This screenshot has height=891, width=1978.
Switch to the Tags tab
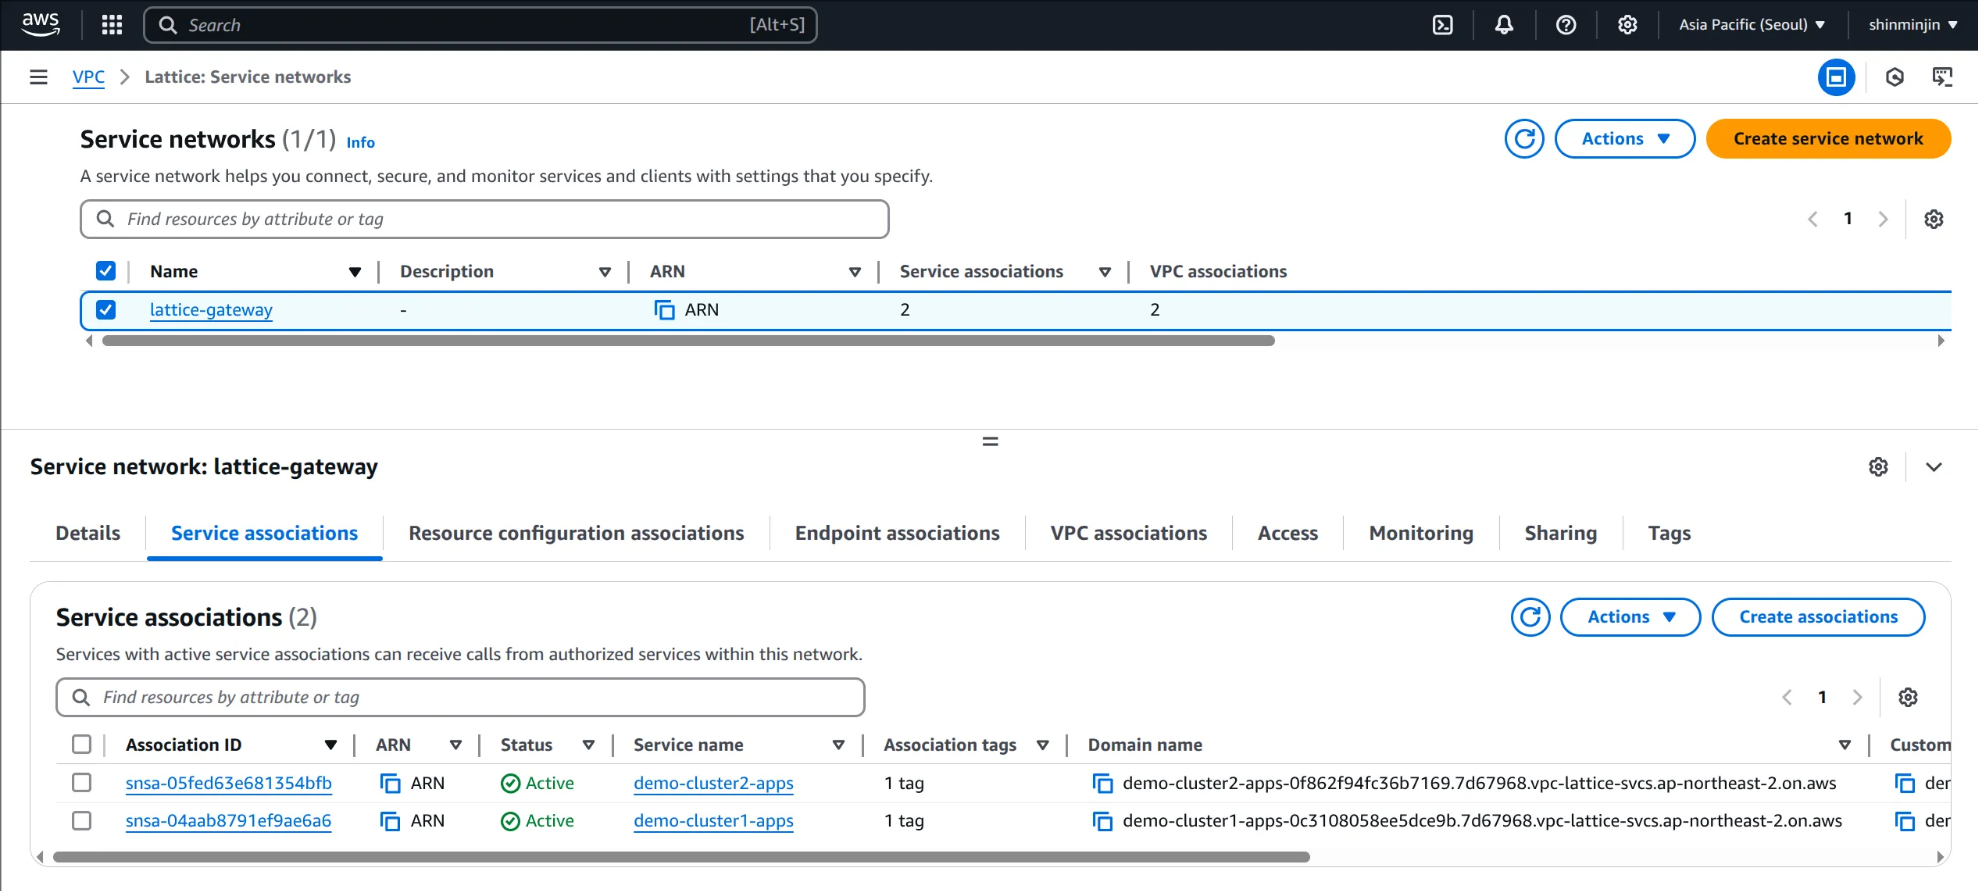click(x=1669, y=533)
